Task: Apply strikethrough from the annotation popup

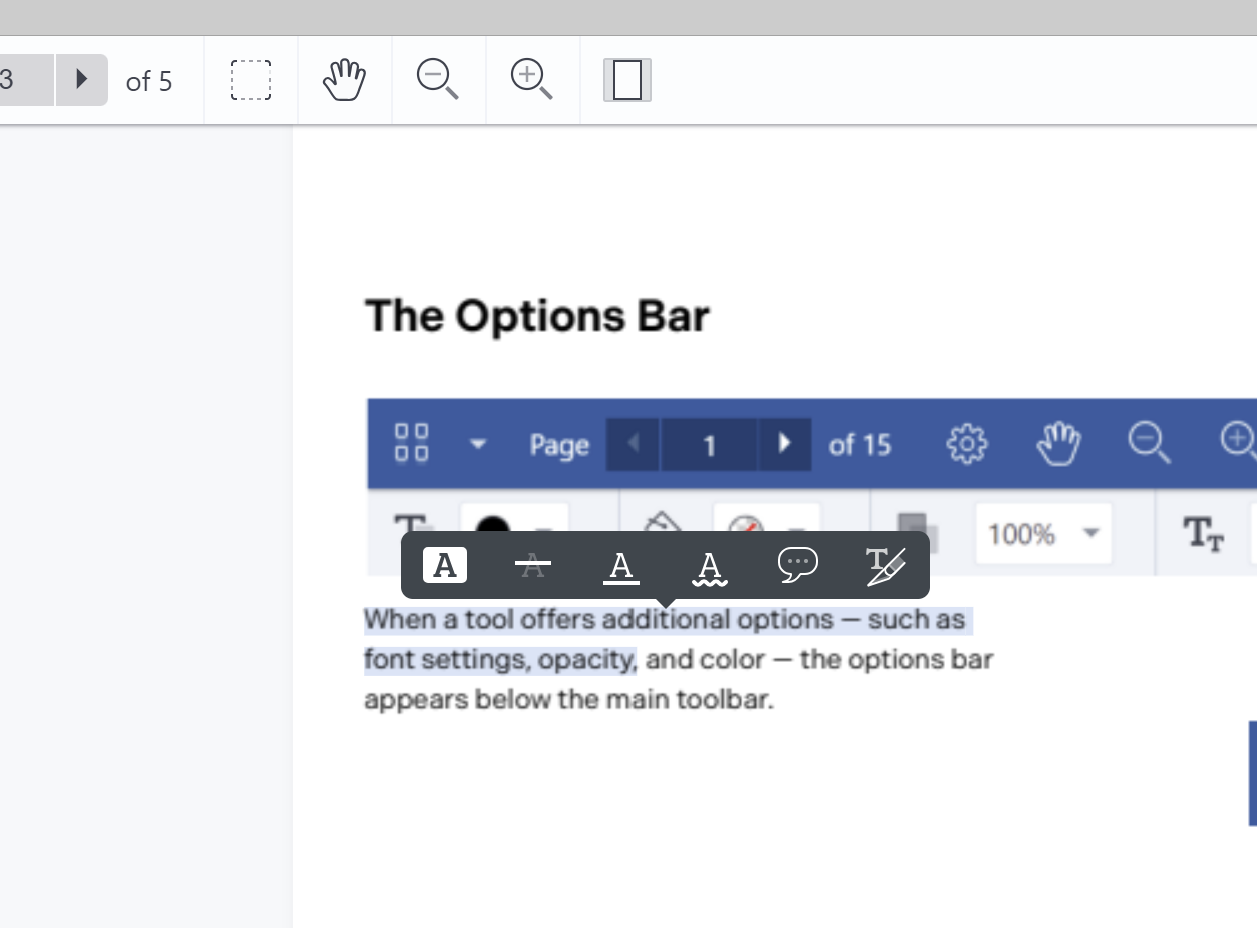Action: [x=532, y=565]
